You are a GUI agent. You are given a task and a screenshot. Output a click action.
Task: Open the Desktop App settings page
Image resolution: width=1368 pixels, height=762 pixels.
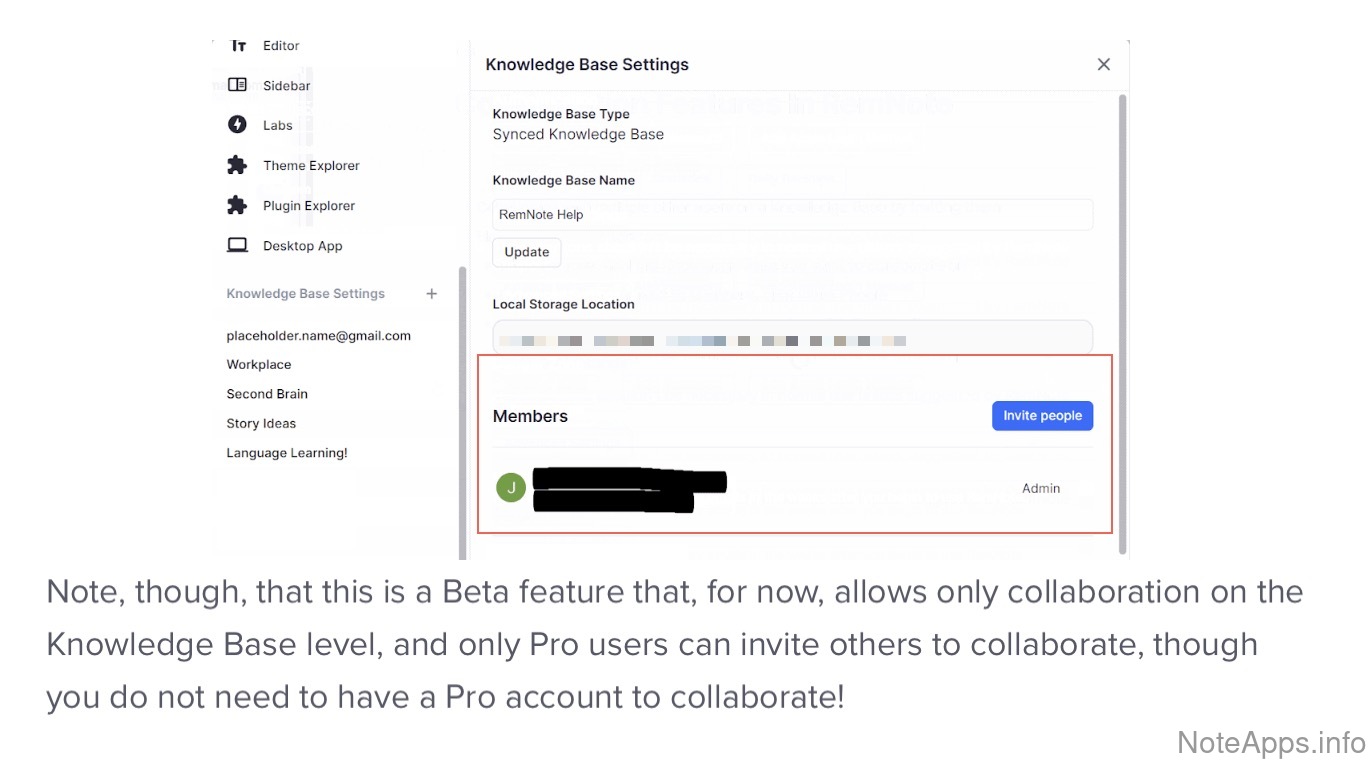tap(302, 246)
